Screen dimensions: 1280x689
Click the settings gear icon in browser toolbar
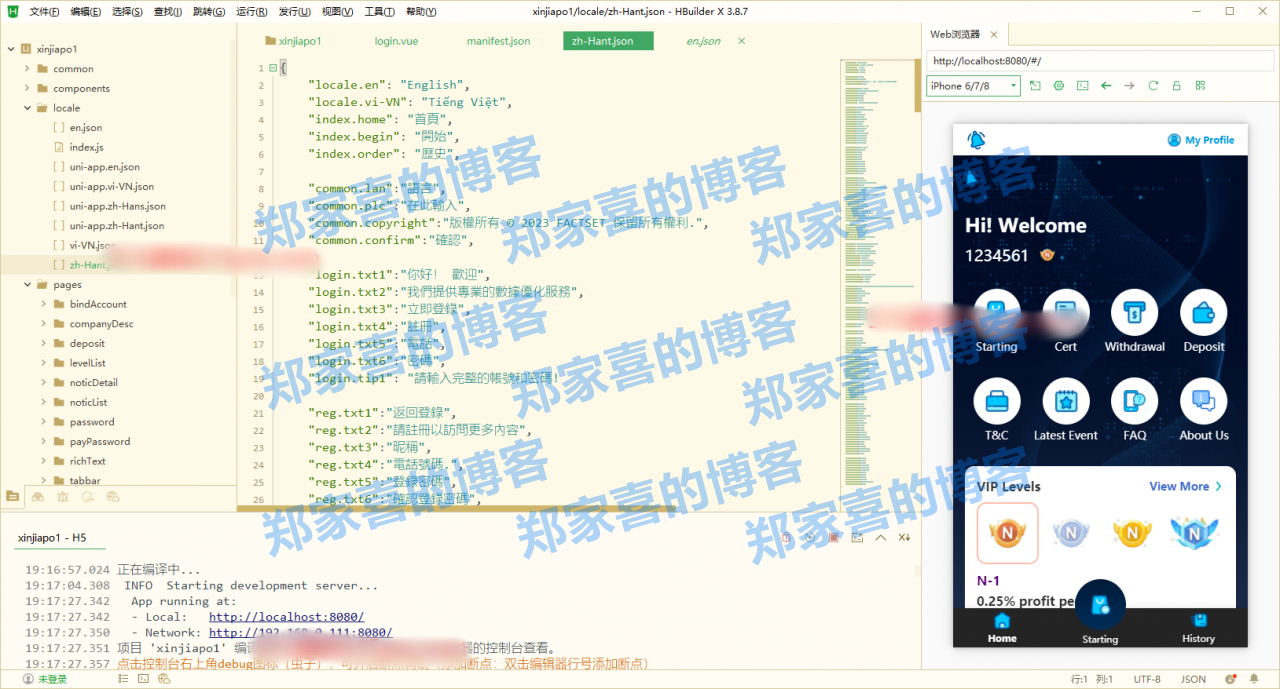click(1059, 86)
